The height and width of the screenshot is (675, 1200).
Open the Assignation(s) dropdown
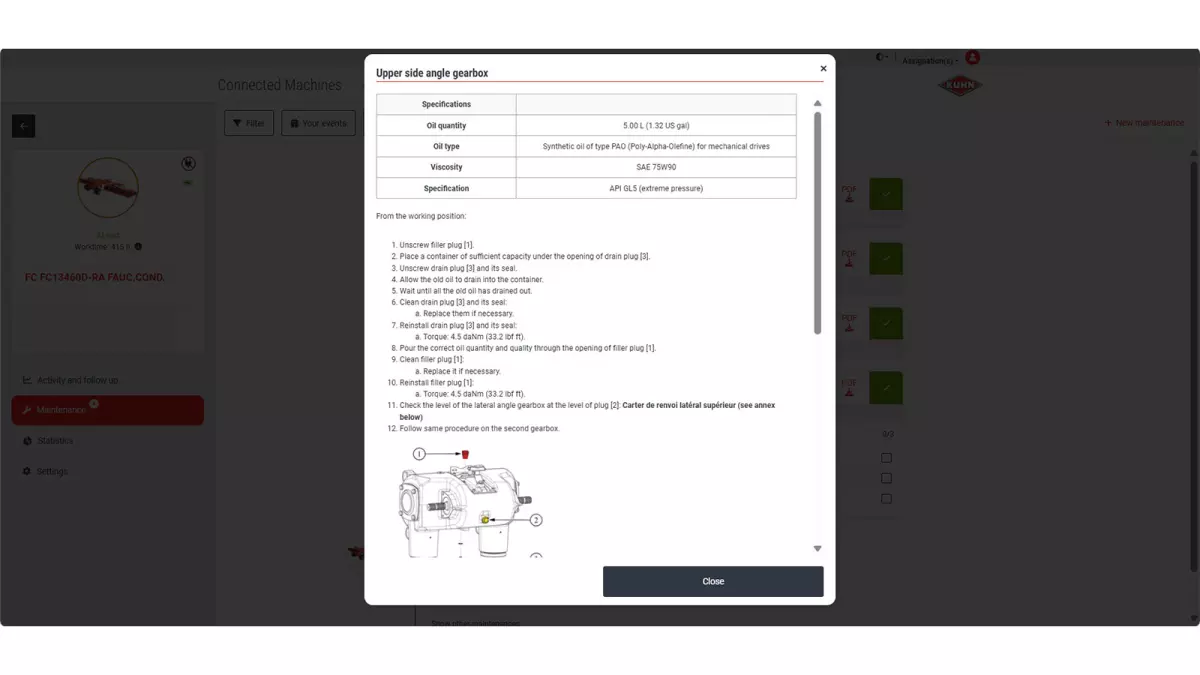(x=928, y=61)
